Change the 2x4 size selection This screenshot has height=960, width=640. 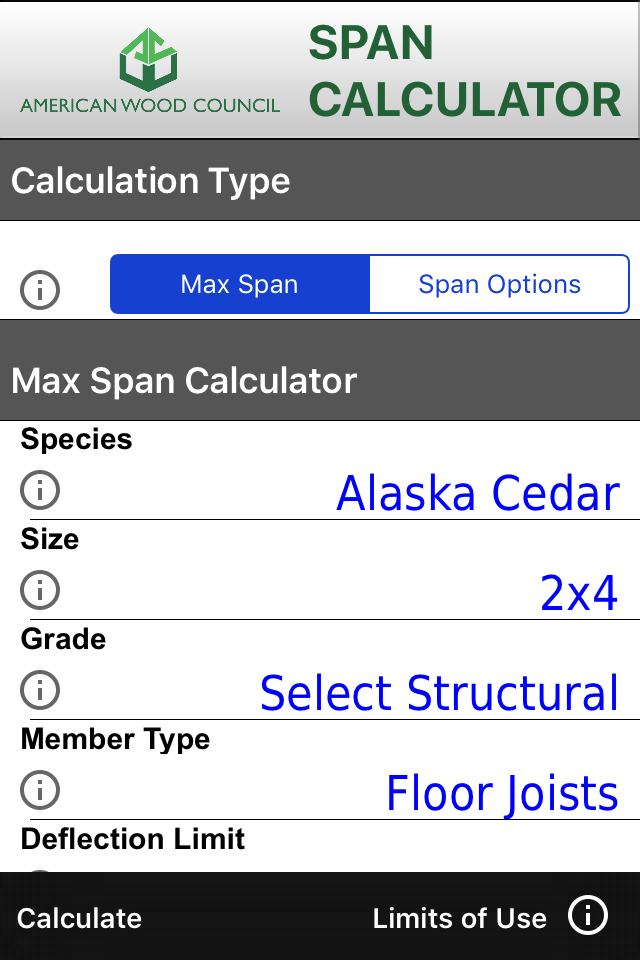point(579,594)
